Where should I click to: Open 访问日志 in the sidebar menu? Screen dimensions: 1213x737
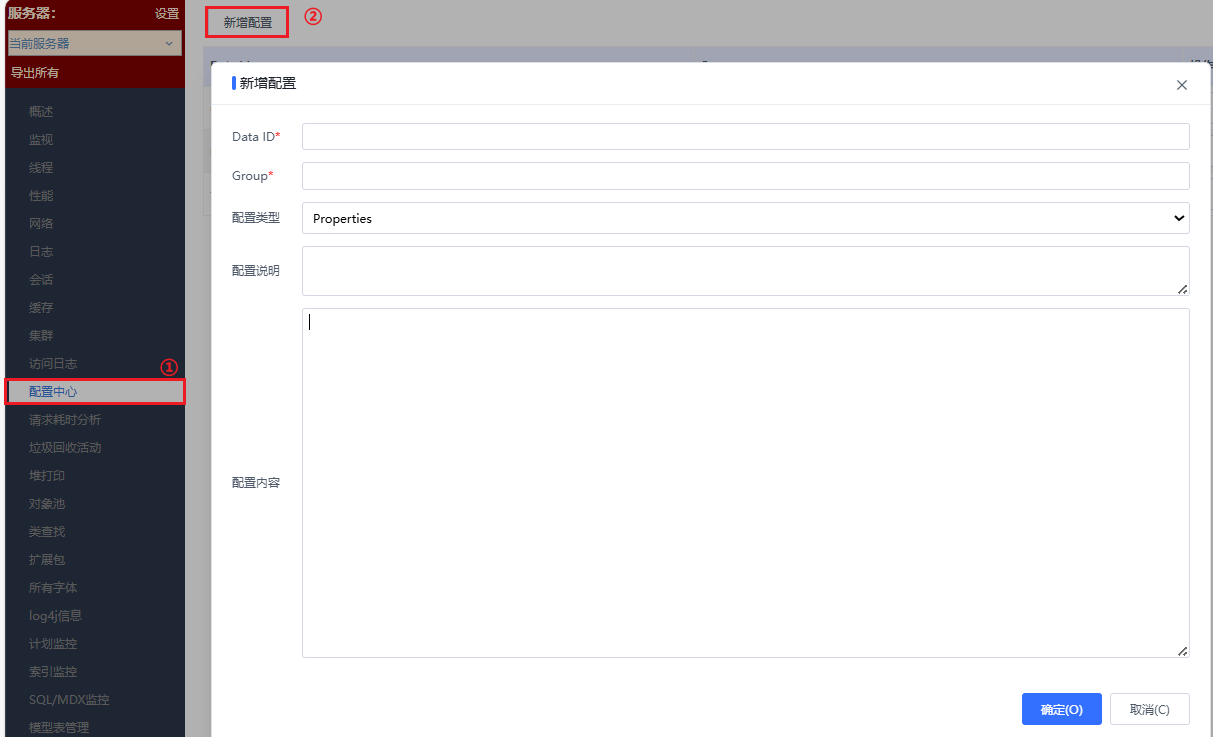click(53, 364)
